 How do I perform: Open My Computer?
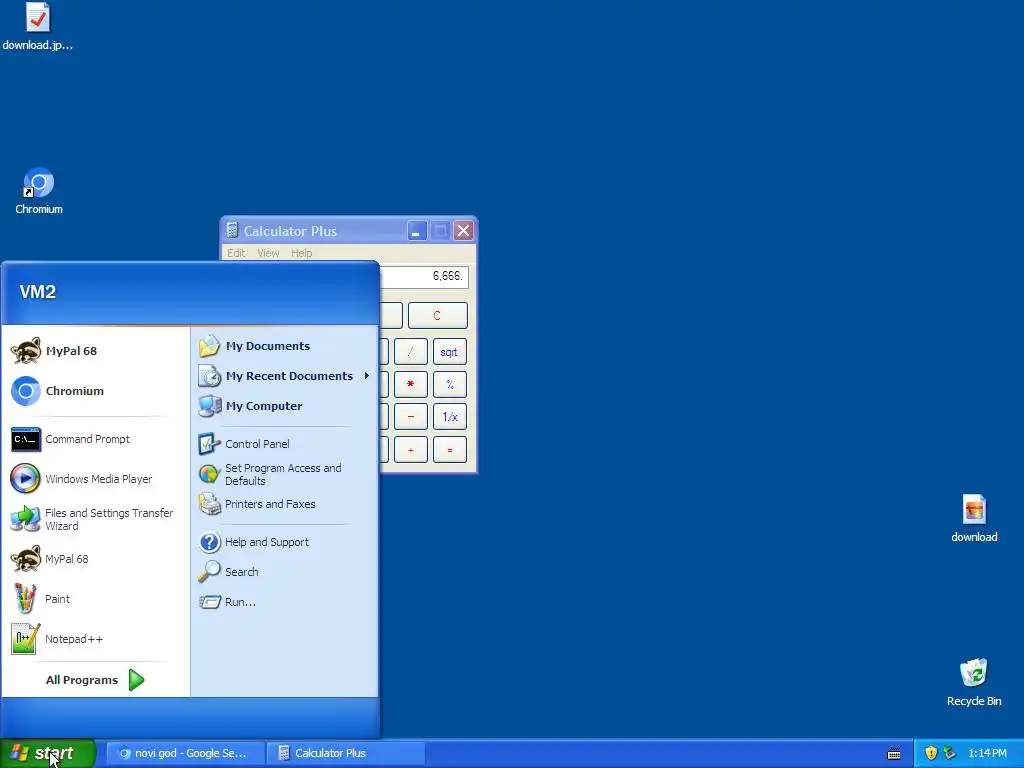tap(284, 406)
